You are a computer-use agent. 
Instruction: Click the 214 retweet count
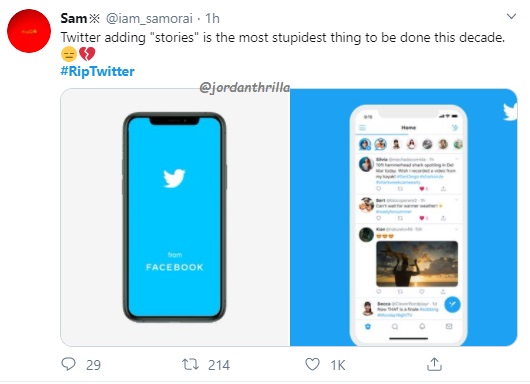click(219, 365)
